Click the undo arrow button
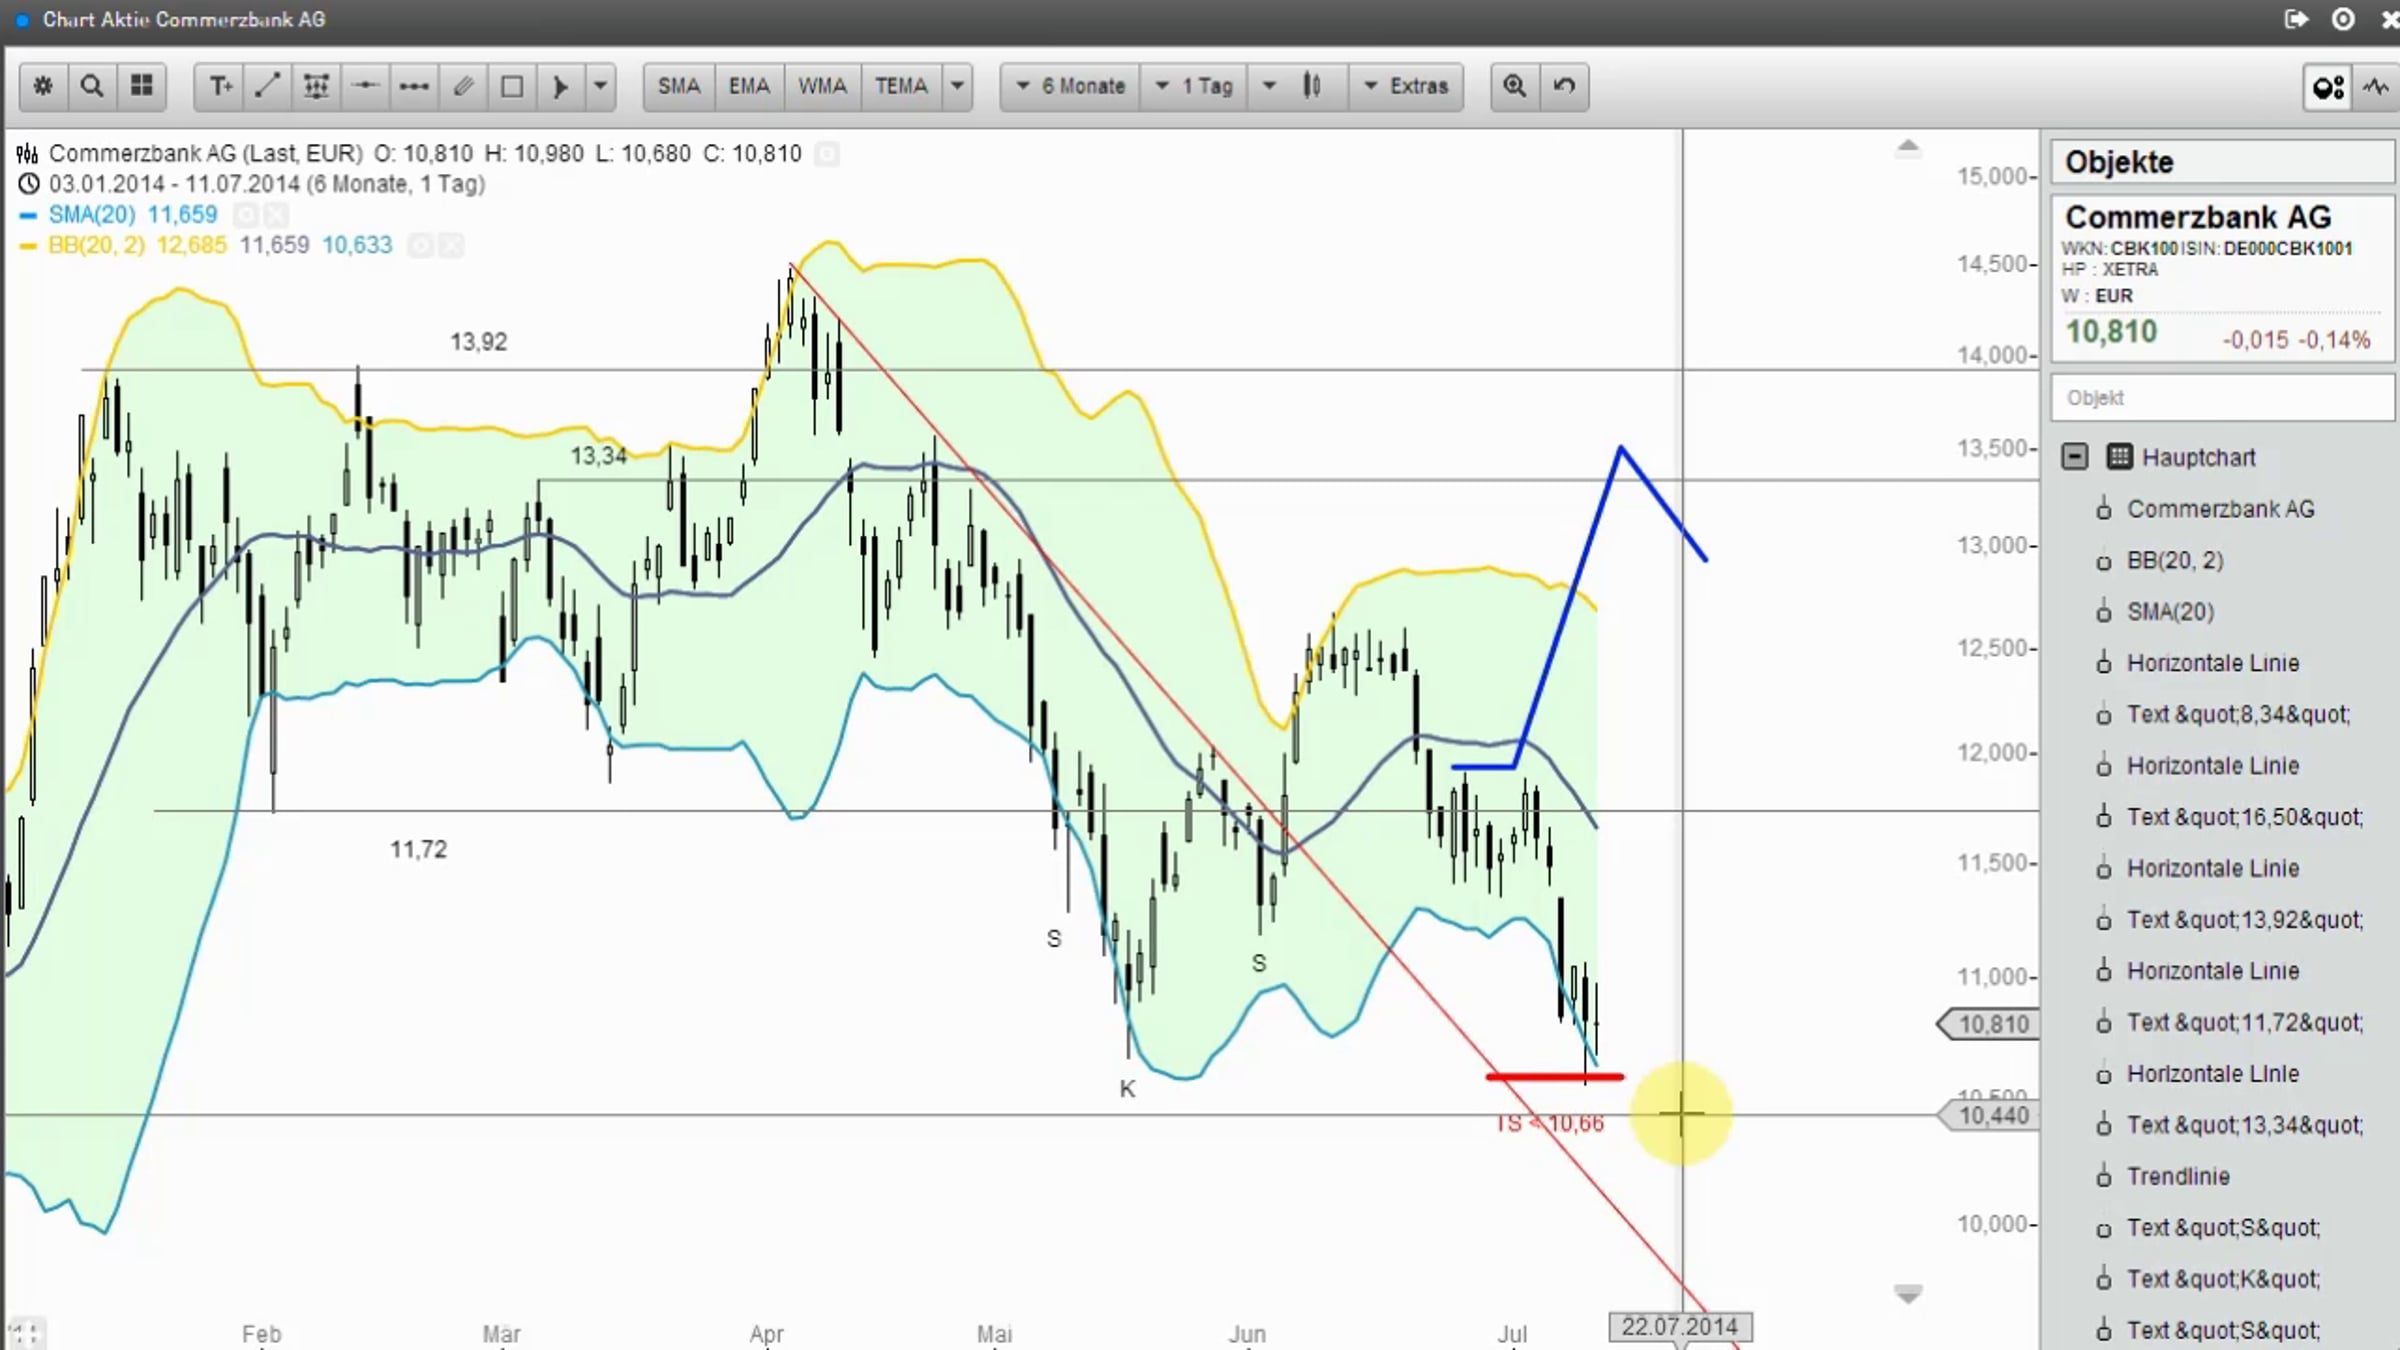 (1565, 86)
